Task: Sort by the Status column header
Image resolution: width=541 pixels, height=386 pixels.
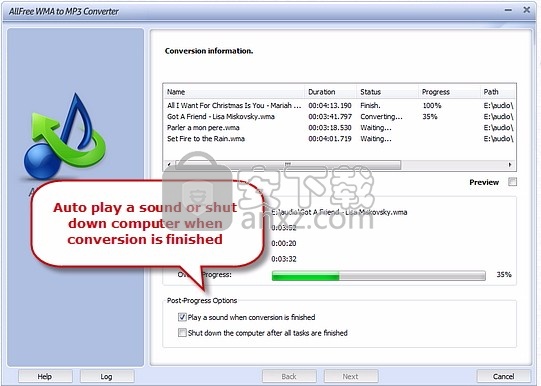Action: (387, 92)
